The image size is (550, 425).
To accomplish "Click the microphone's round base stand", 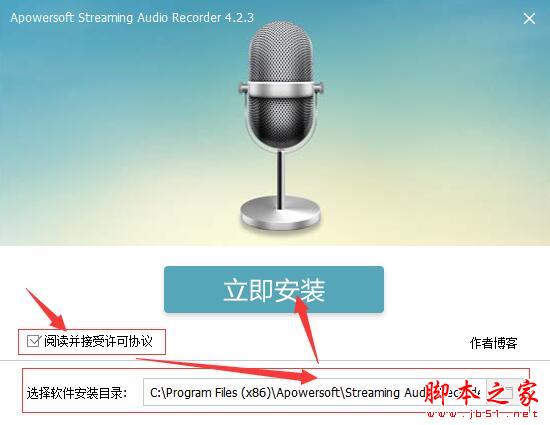I will (280, 213).
